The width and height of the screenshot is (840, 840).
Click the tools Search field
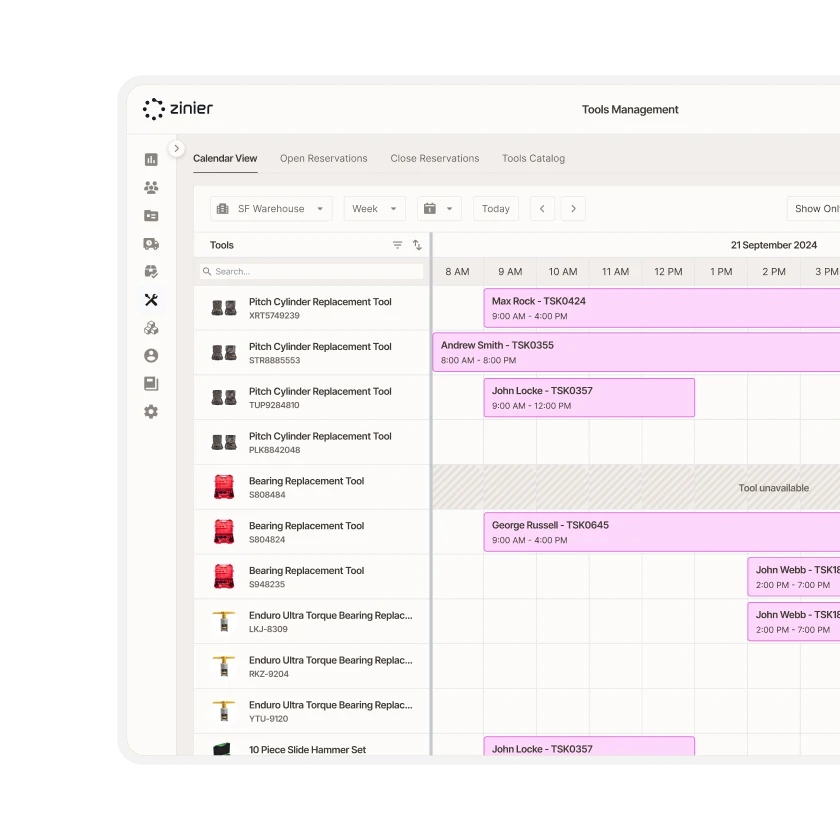point(312,272)
